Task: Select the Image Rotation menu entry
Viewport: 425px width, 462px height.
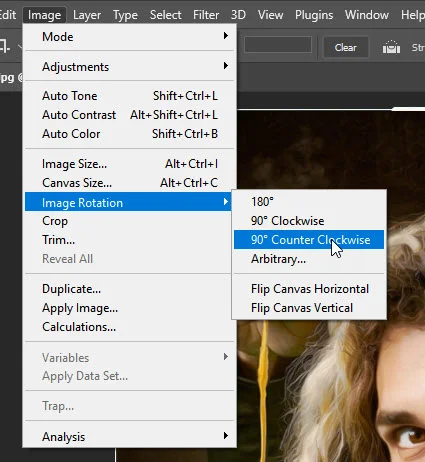Action: pos(129,202)
